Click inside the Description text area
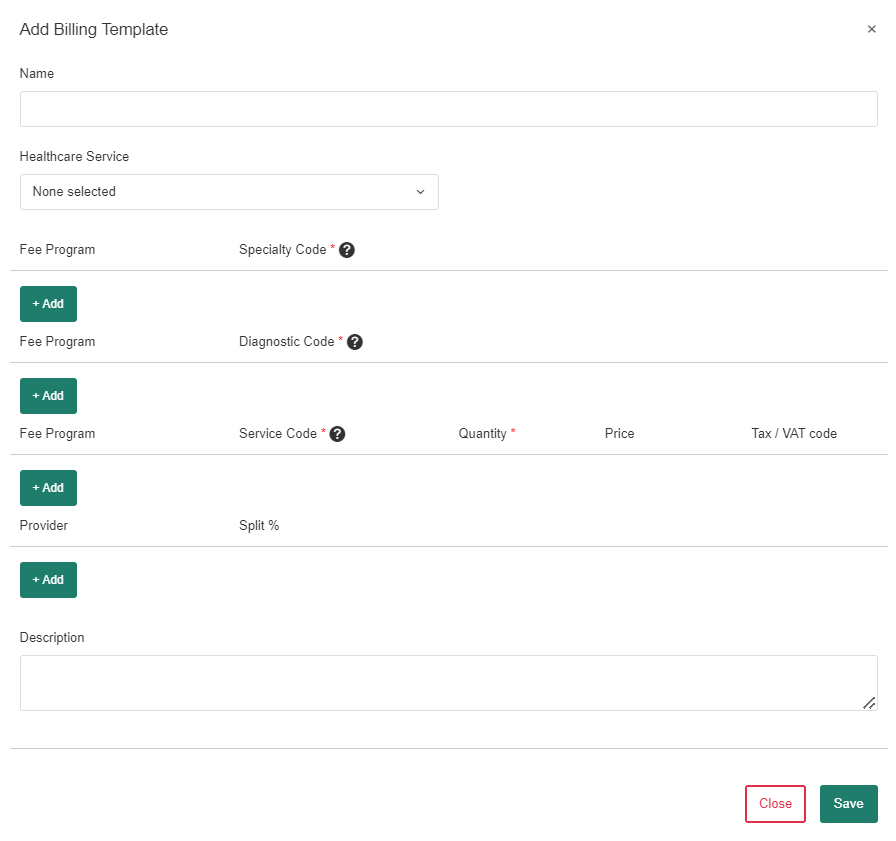The image size is (896, 841). (x=449, y=683)
